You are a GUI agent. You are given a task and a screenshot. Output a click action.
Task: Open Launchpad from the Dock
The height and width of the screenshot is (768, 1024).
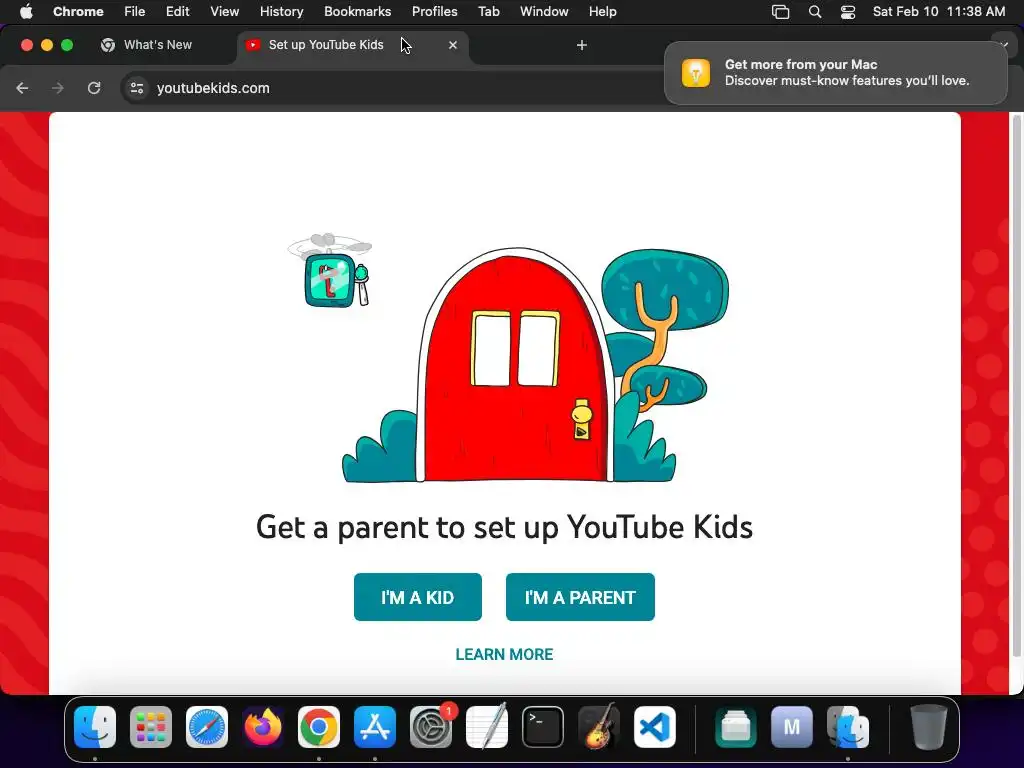tap(151, 727)
